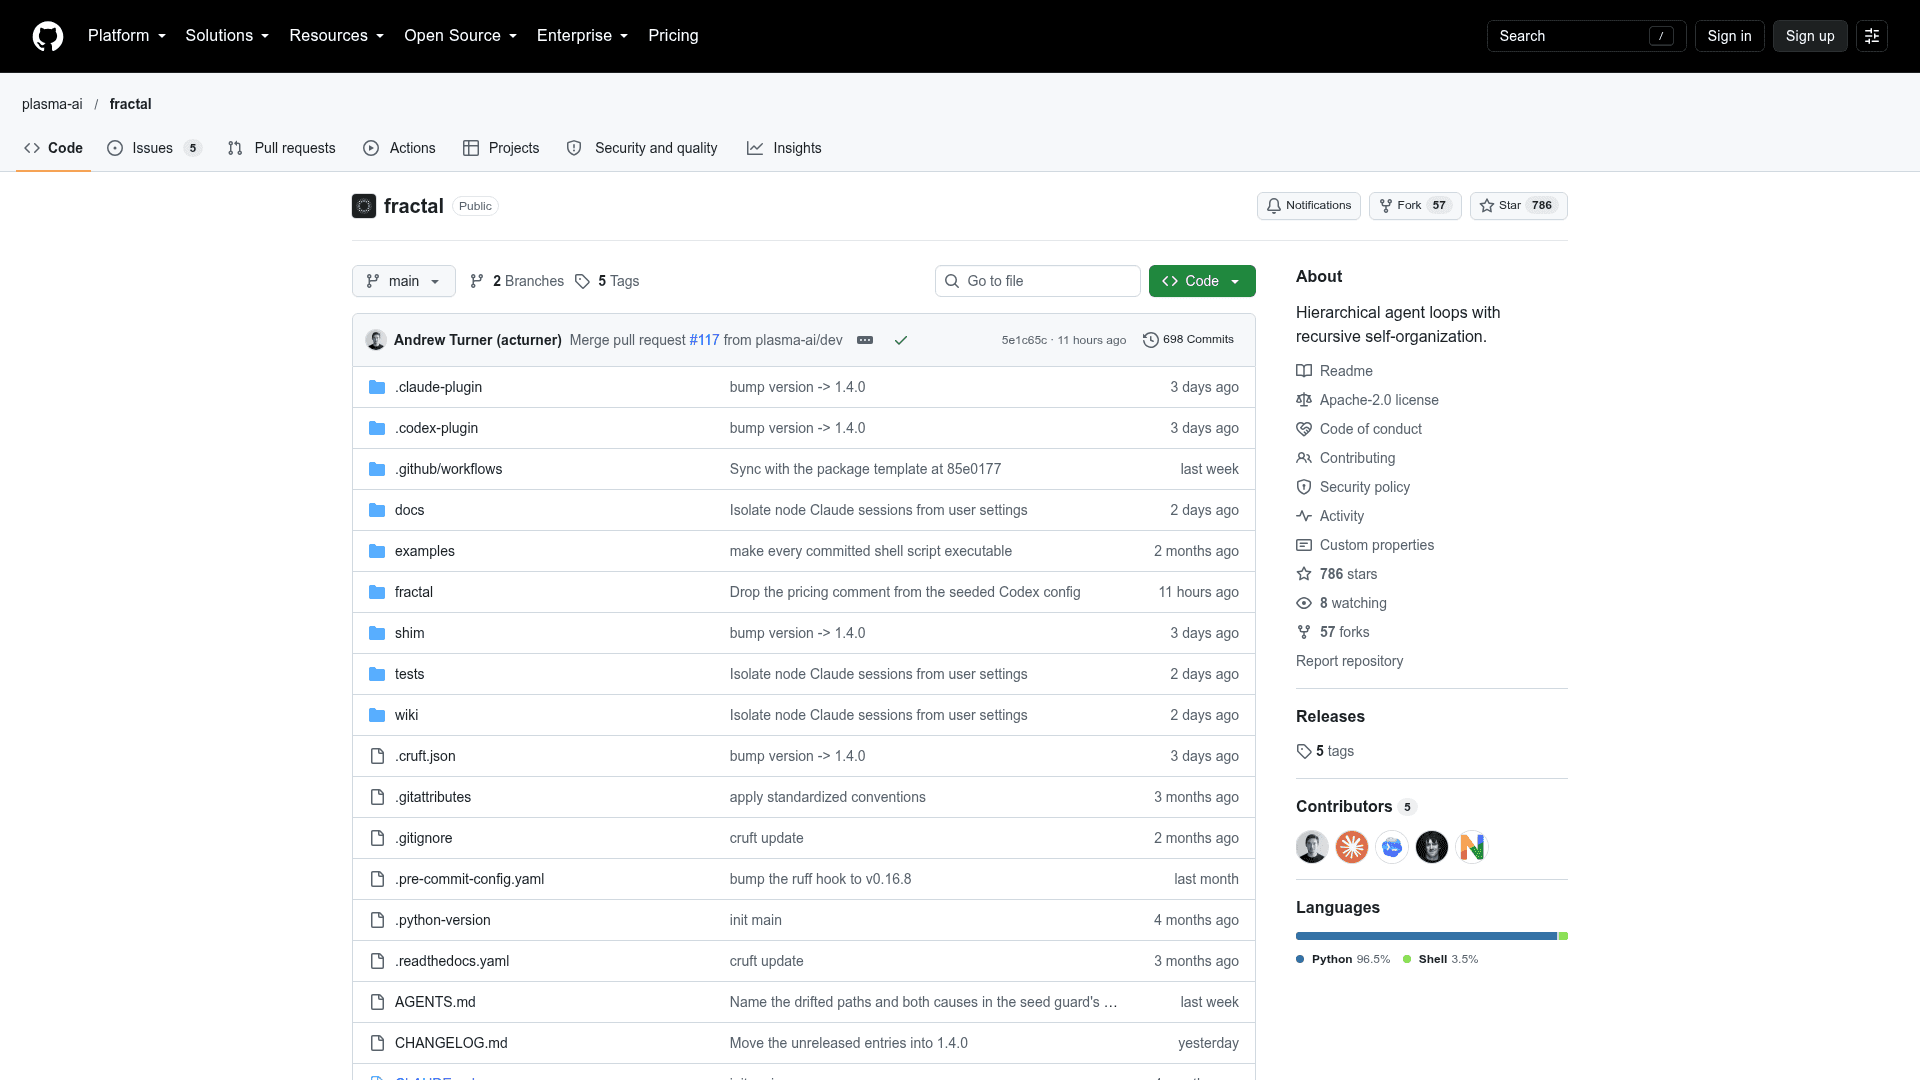
Task: Click the file icon for .cruft.json
Action: 377,756
